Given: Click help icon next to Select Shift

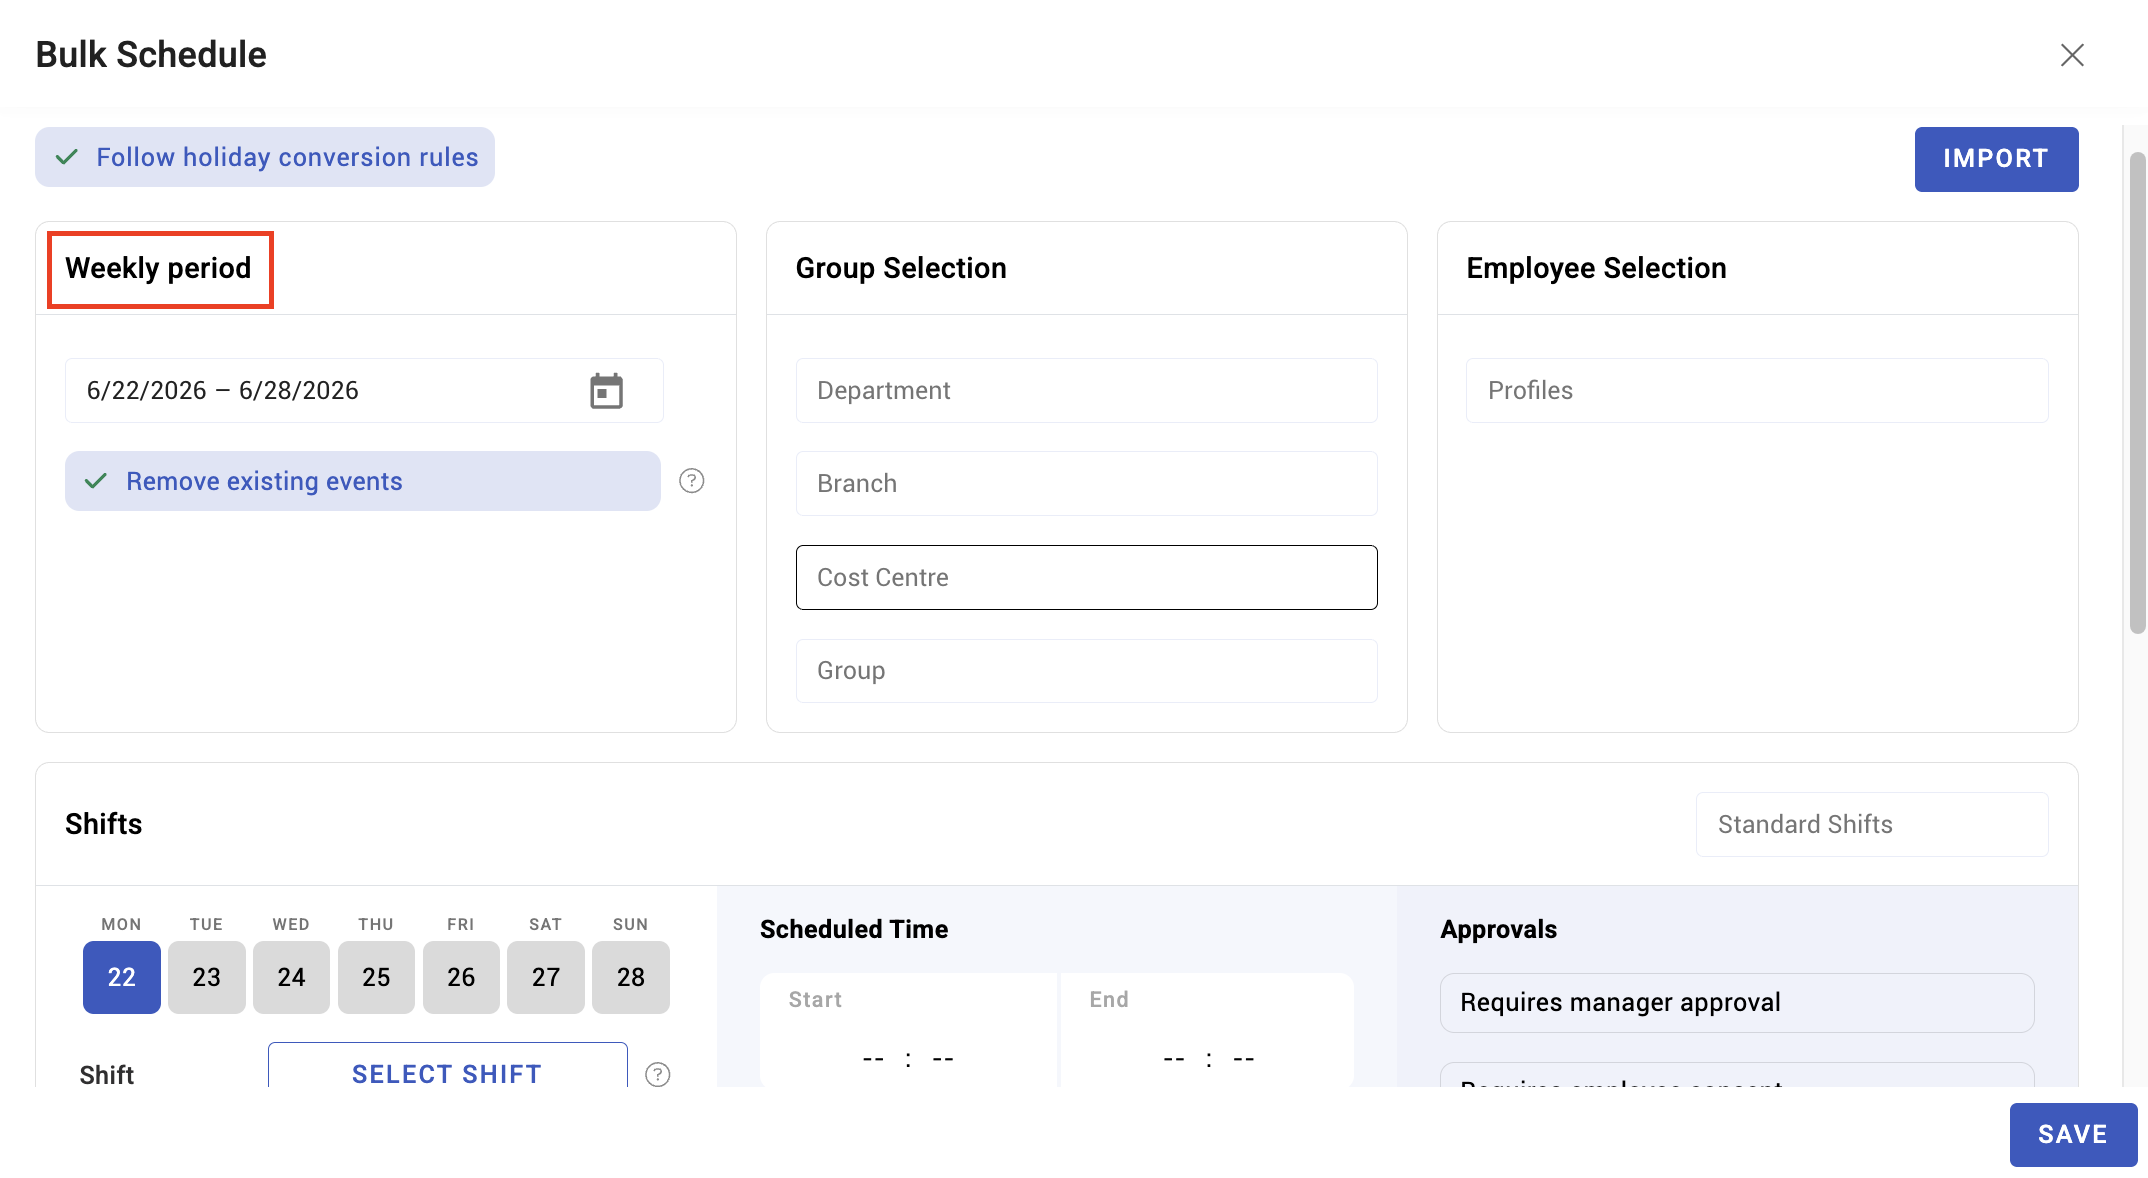Looking at the screenshot, I should pos(658,1074).
